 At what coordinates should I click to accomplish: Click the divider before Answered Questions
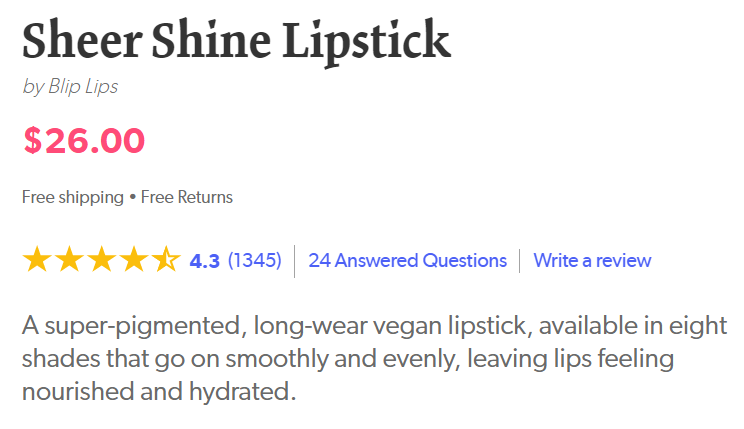pyautogui.click(x=295, y=261)
